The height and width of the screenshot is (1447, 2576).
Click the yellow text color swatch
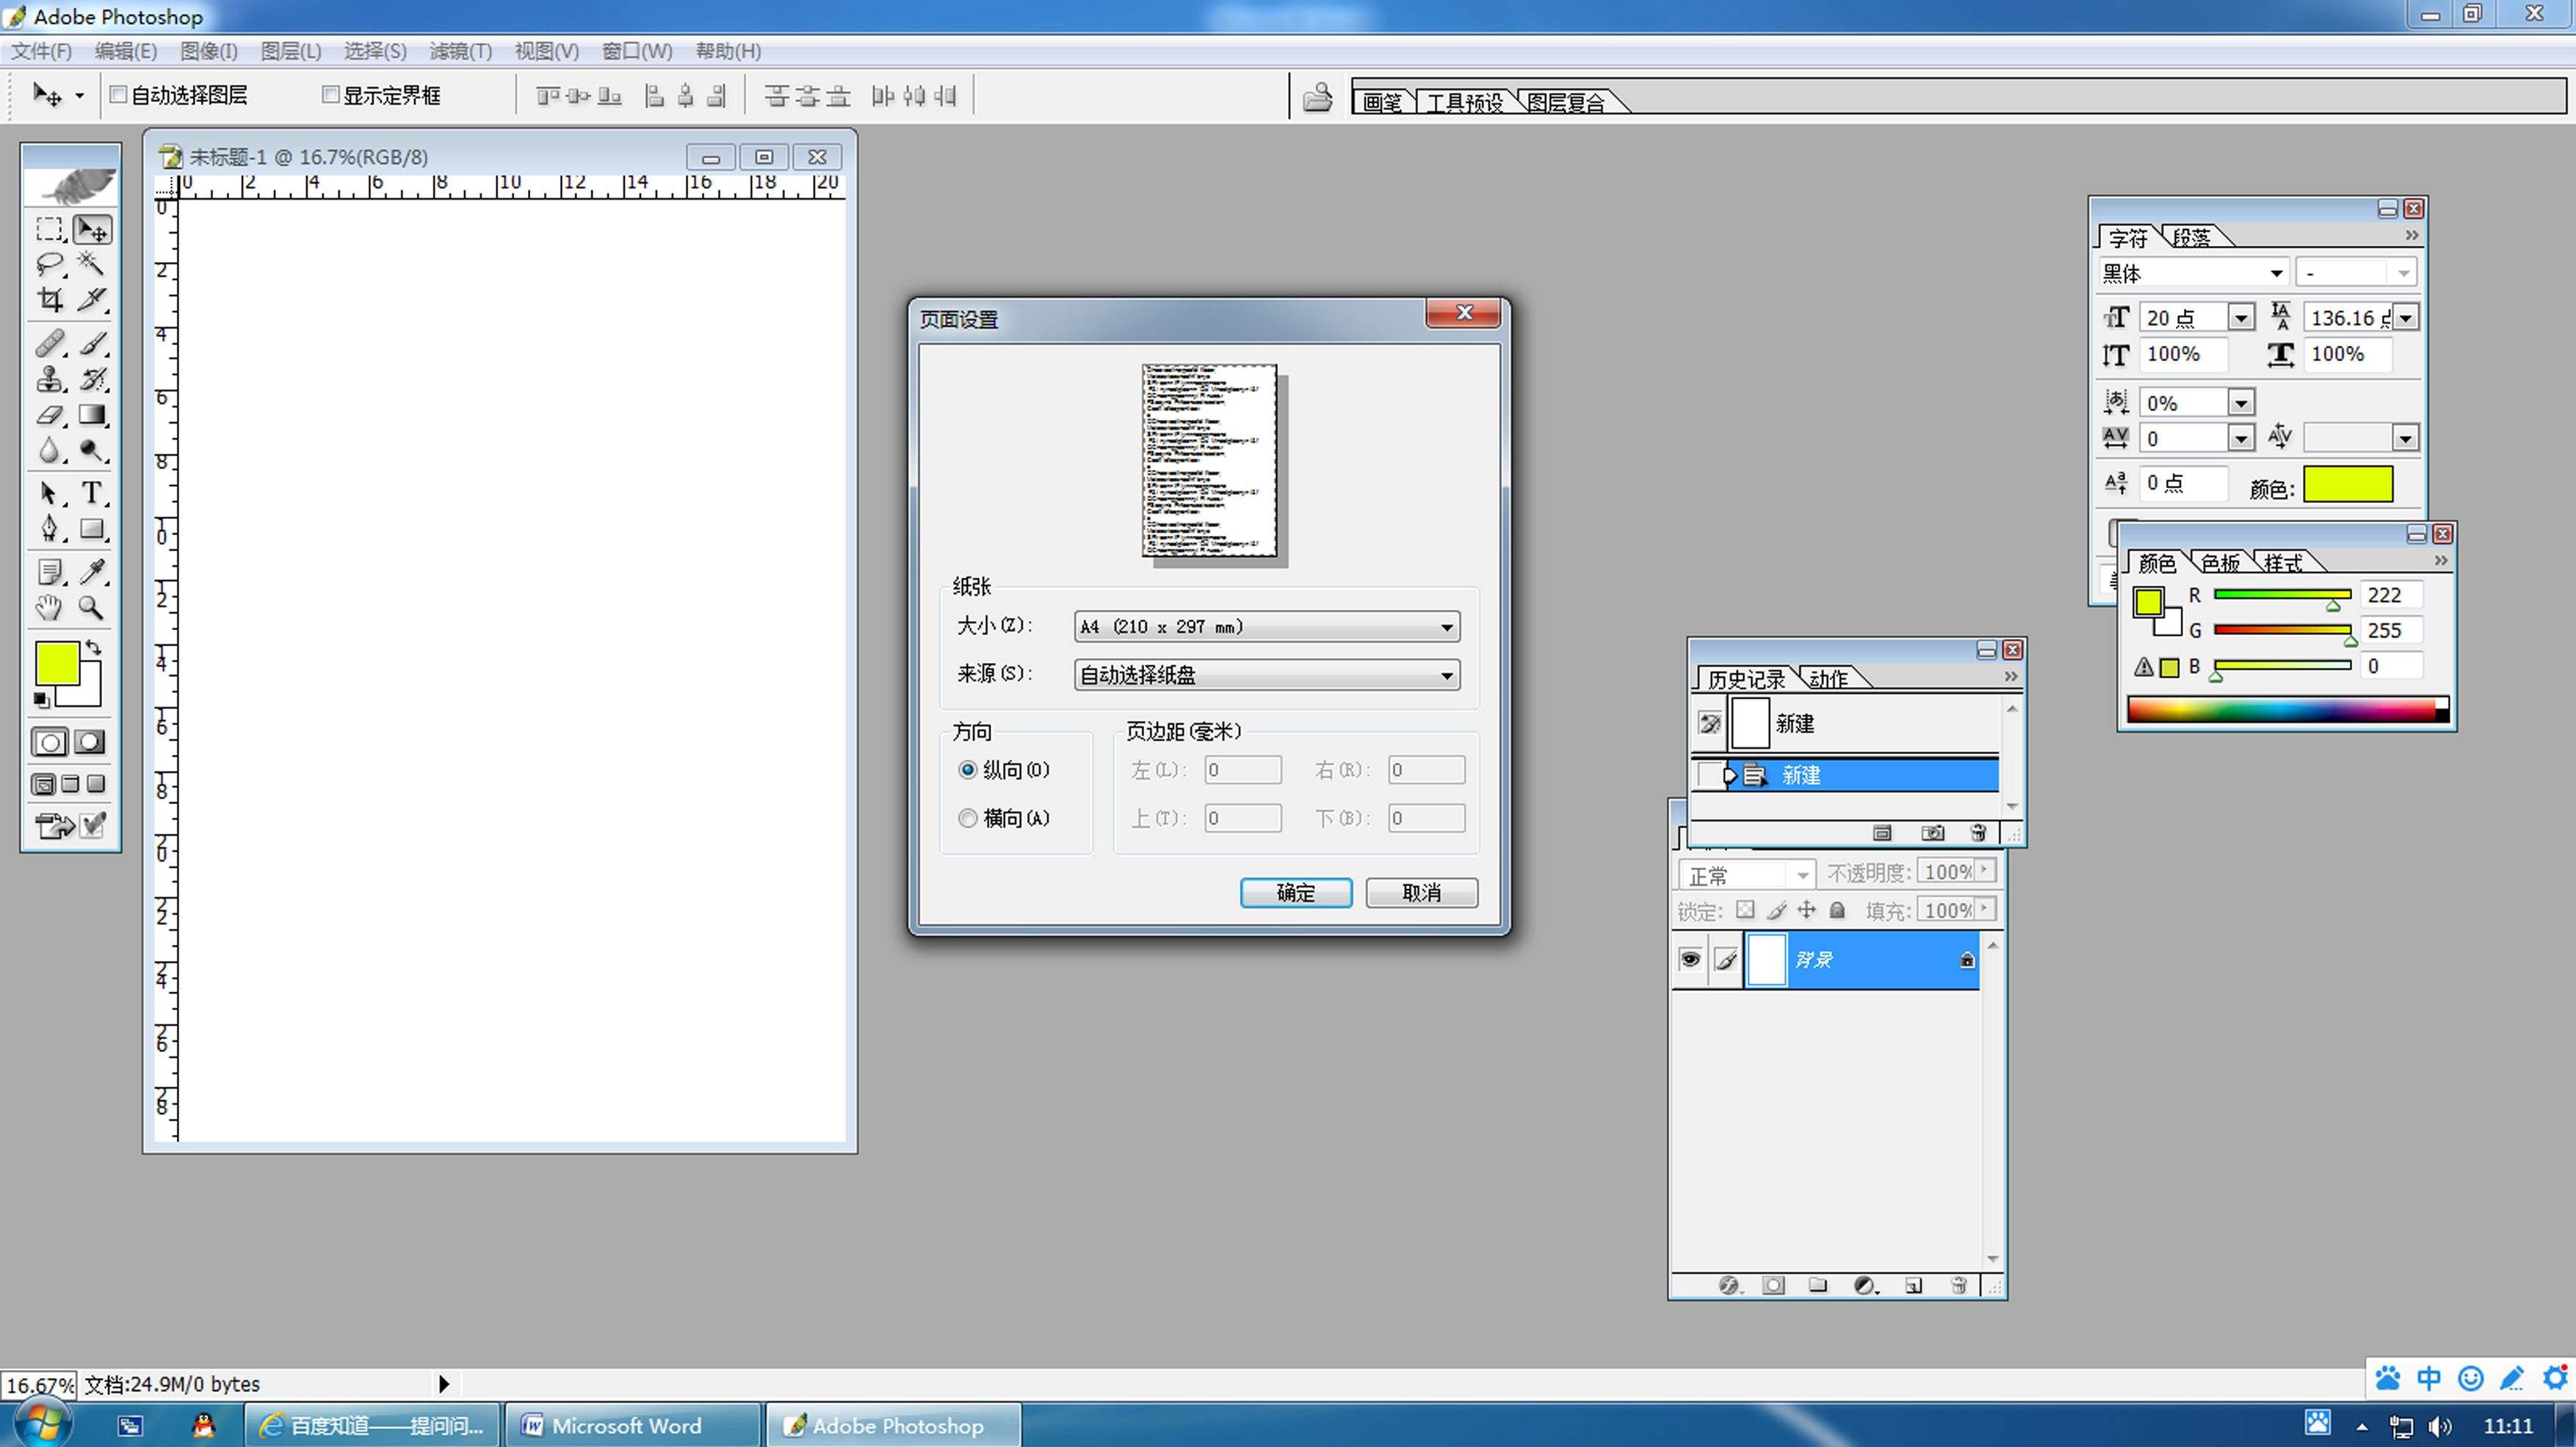pos(2347,484)
